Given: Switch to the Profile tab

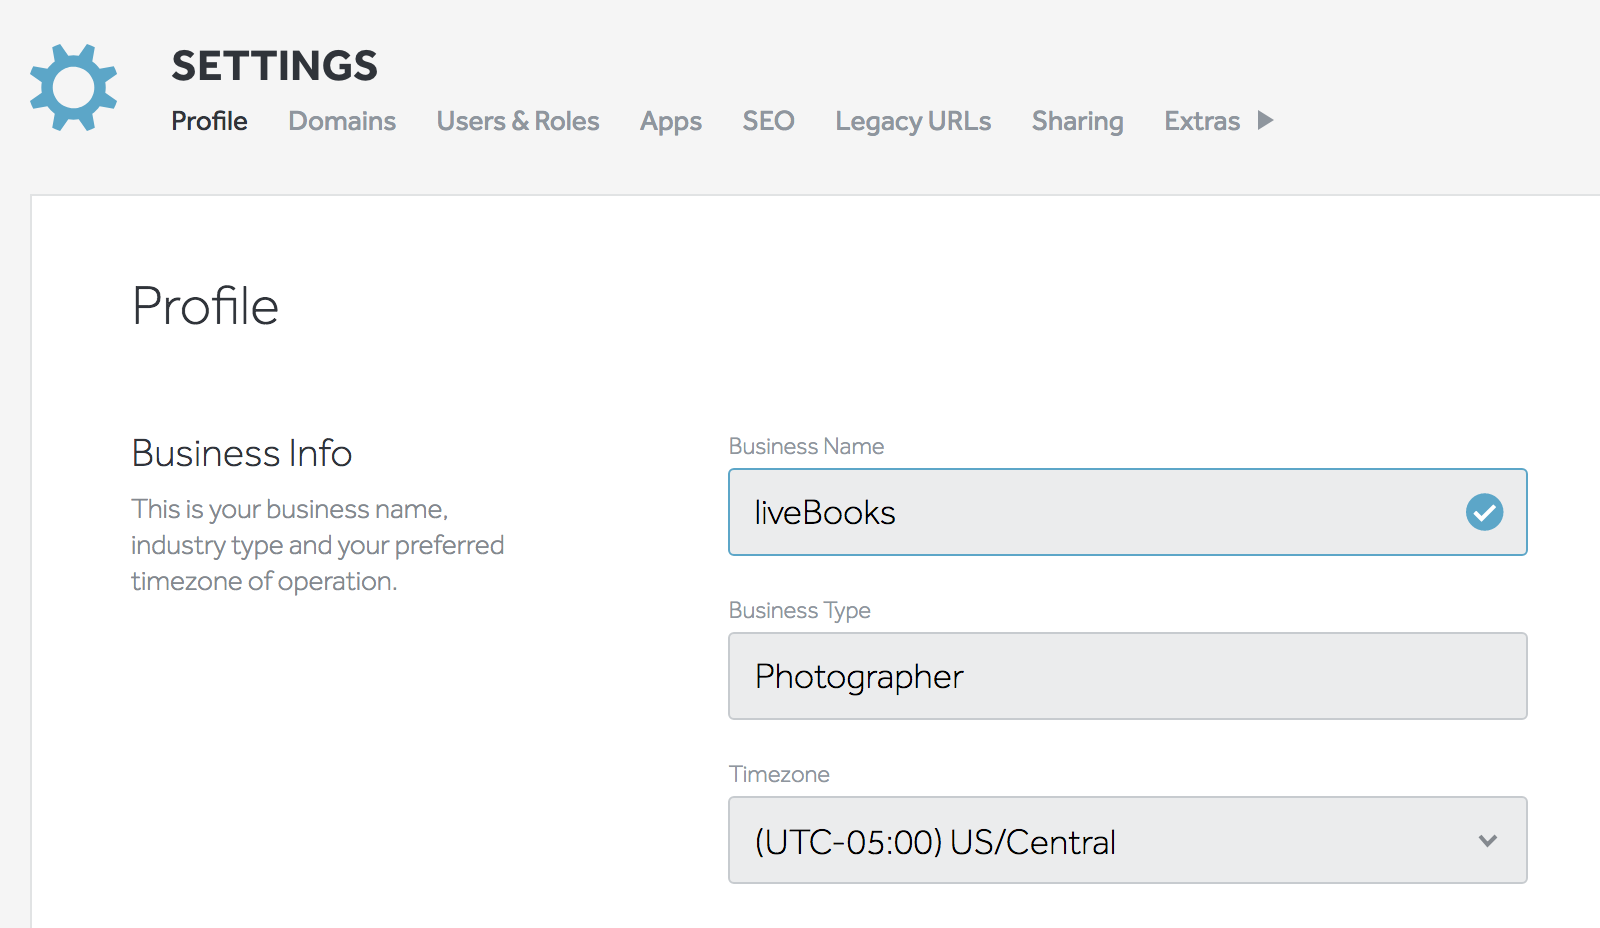Looking at the screenshot, I should pos(209,121).
